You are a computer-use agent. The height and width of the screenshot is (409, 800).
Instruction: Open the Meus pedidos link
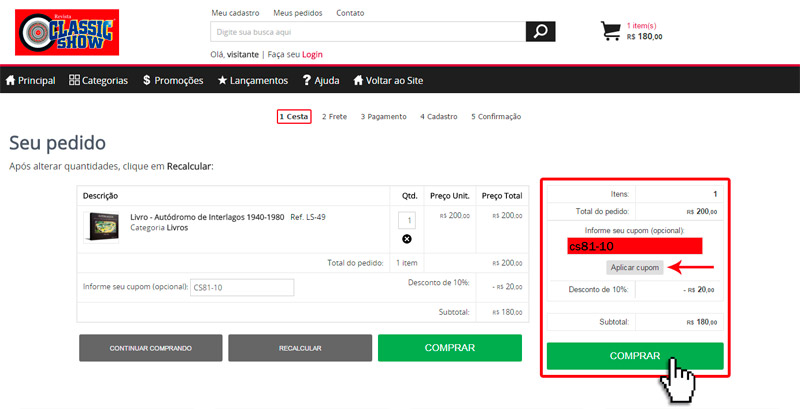click(297, 13)
